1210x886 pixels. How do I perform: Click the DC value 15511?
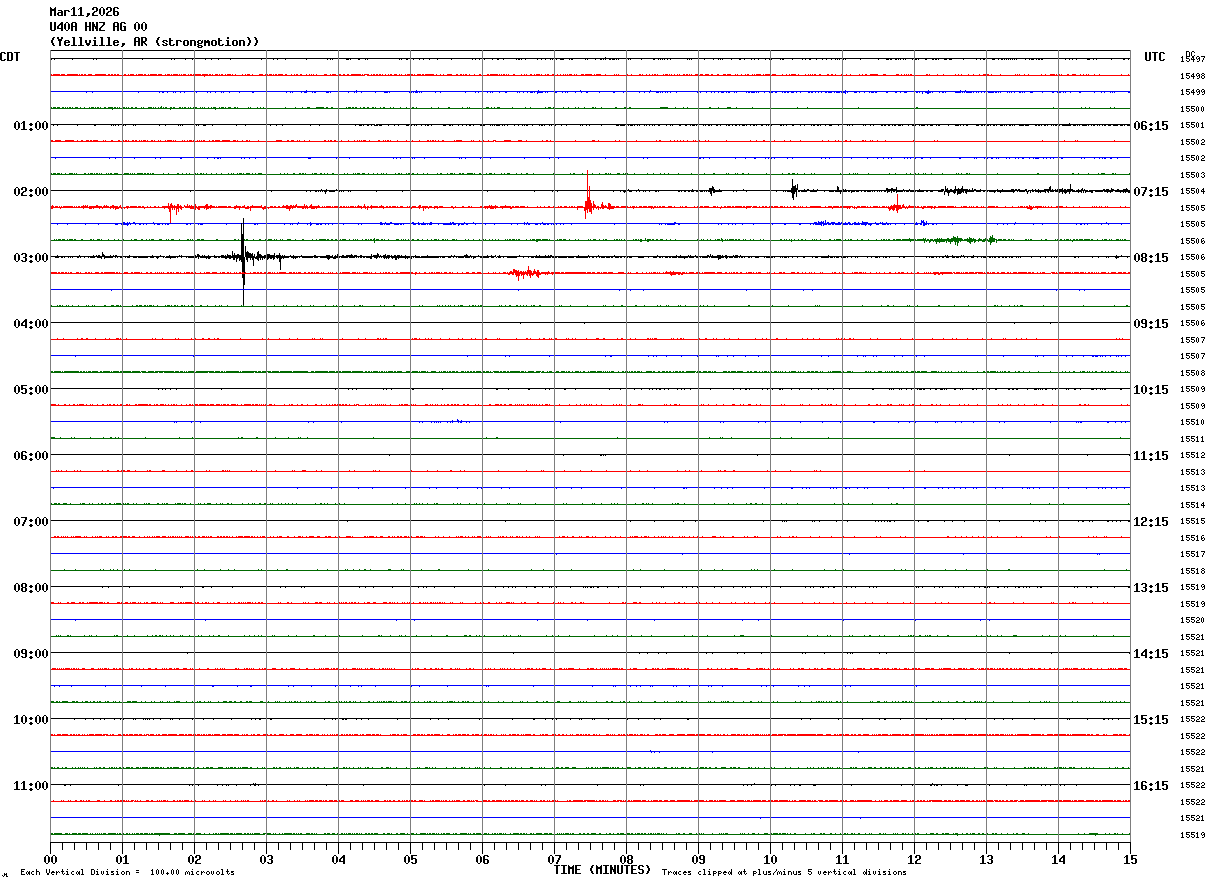coord(1192,439)
